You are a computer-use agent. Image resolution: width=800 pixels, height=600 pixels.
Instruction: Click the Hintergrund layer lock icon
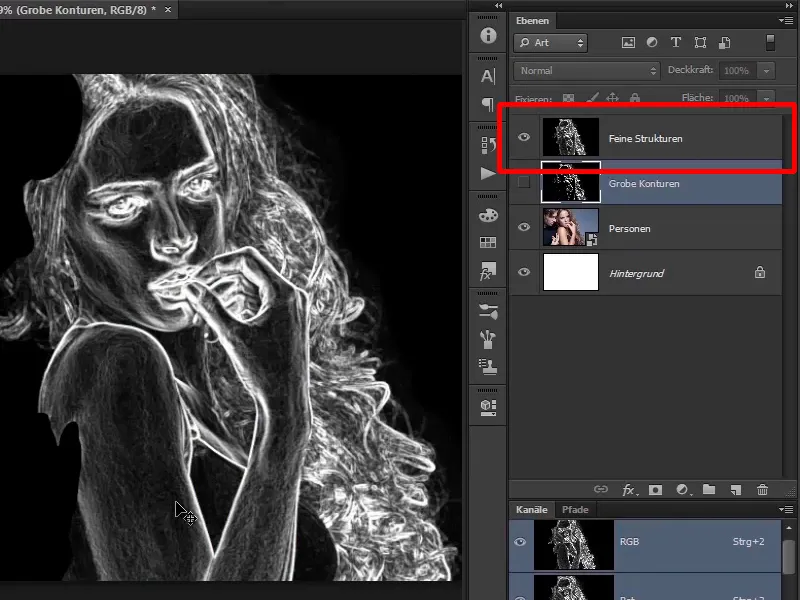pyautogui.click(x=760, y=272)
